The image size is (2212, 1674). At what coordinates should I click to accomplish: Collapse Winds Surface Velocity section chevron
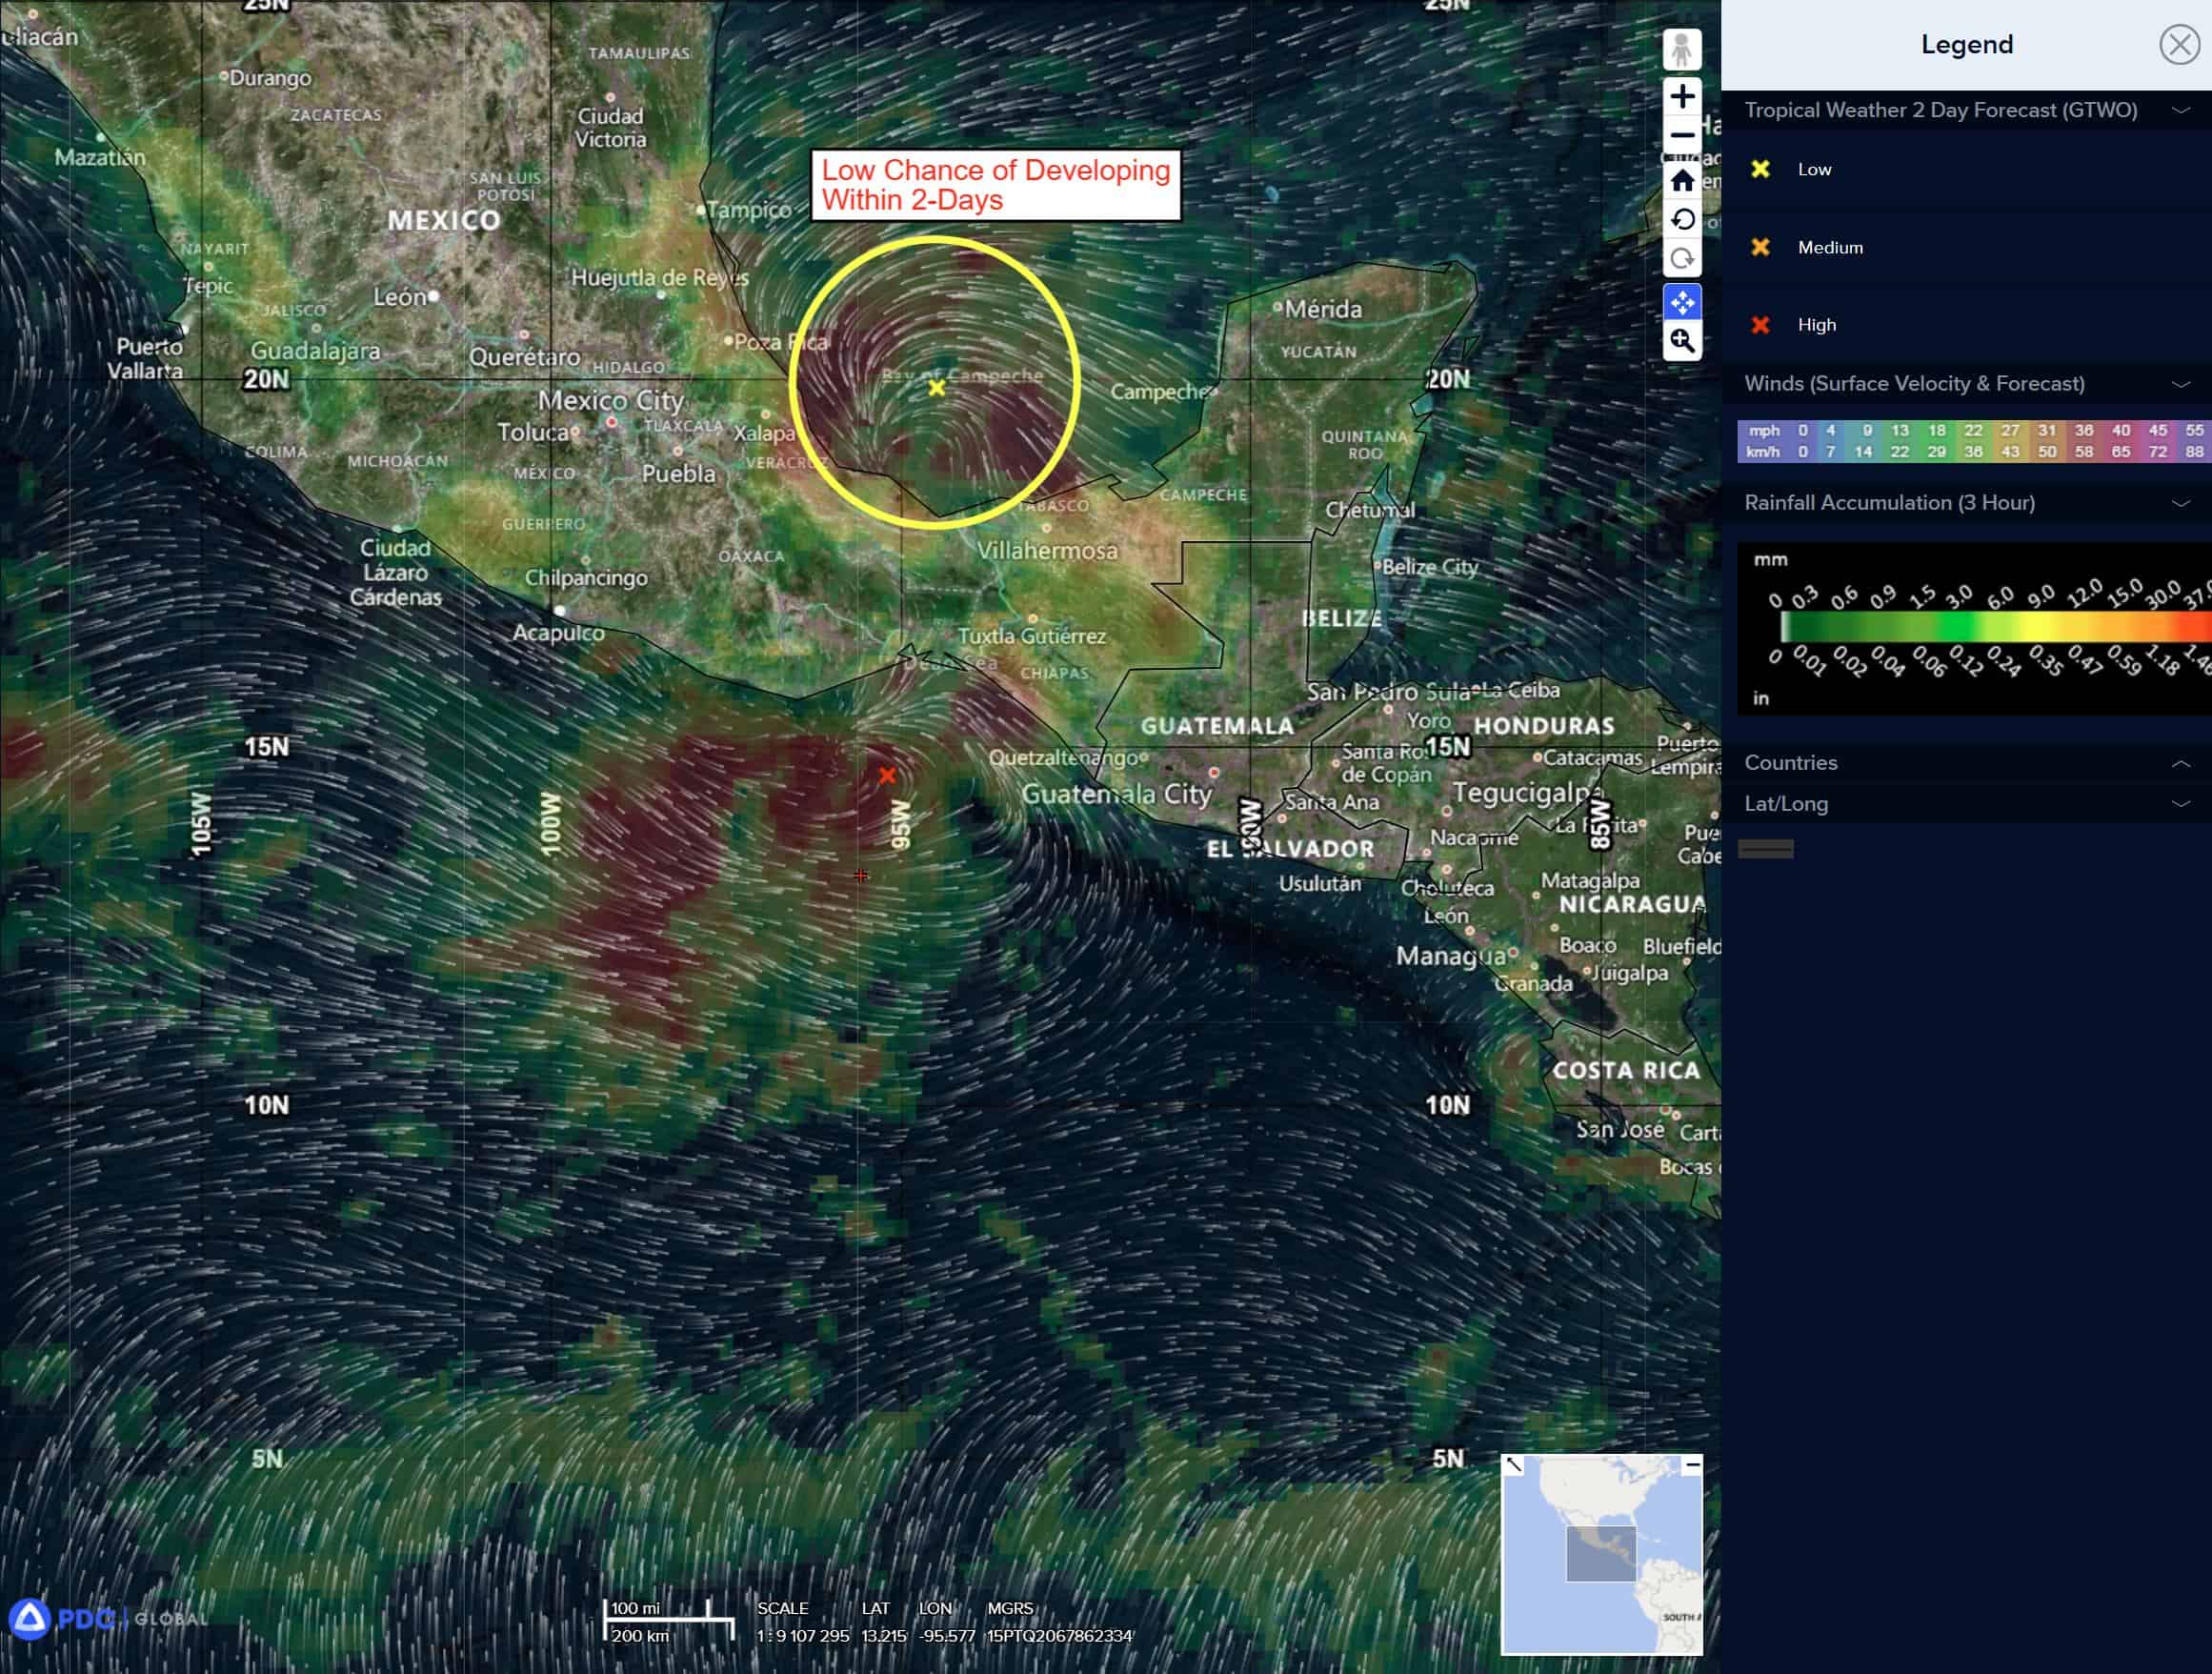(x=2180, y=384)
